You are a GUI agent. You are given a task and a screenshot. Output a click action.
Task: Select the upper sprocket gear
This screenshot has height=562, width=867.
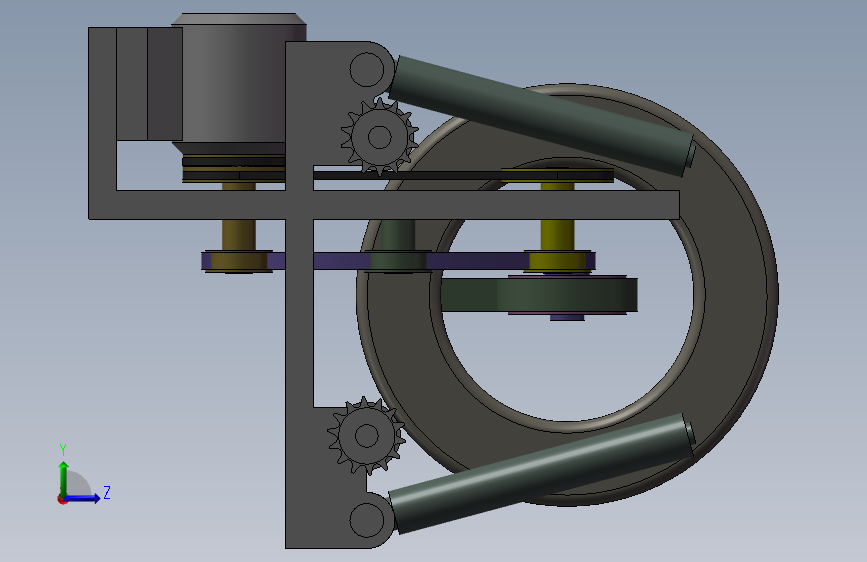(x=379, y=137)
